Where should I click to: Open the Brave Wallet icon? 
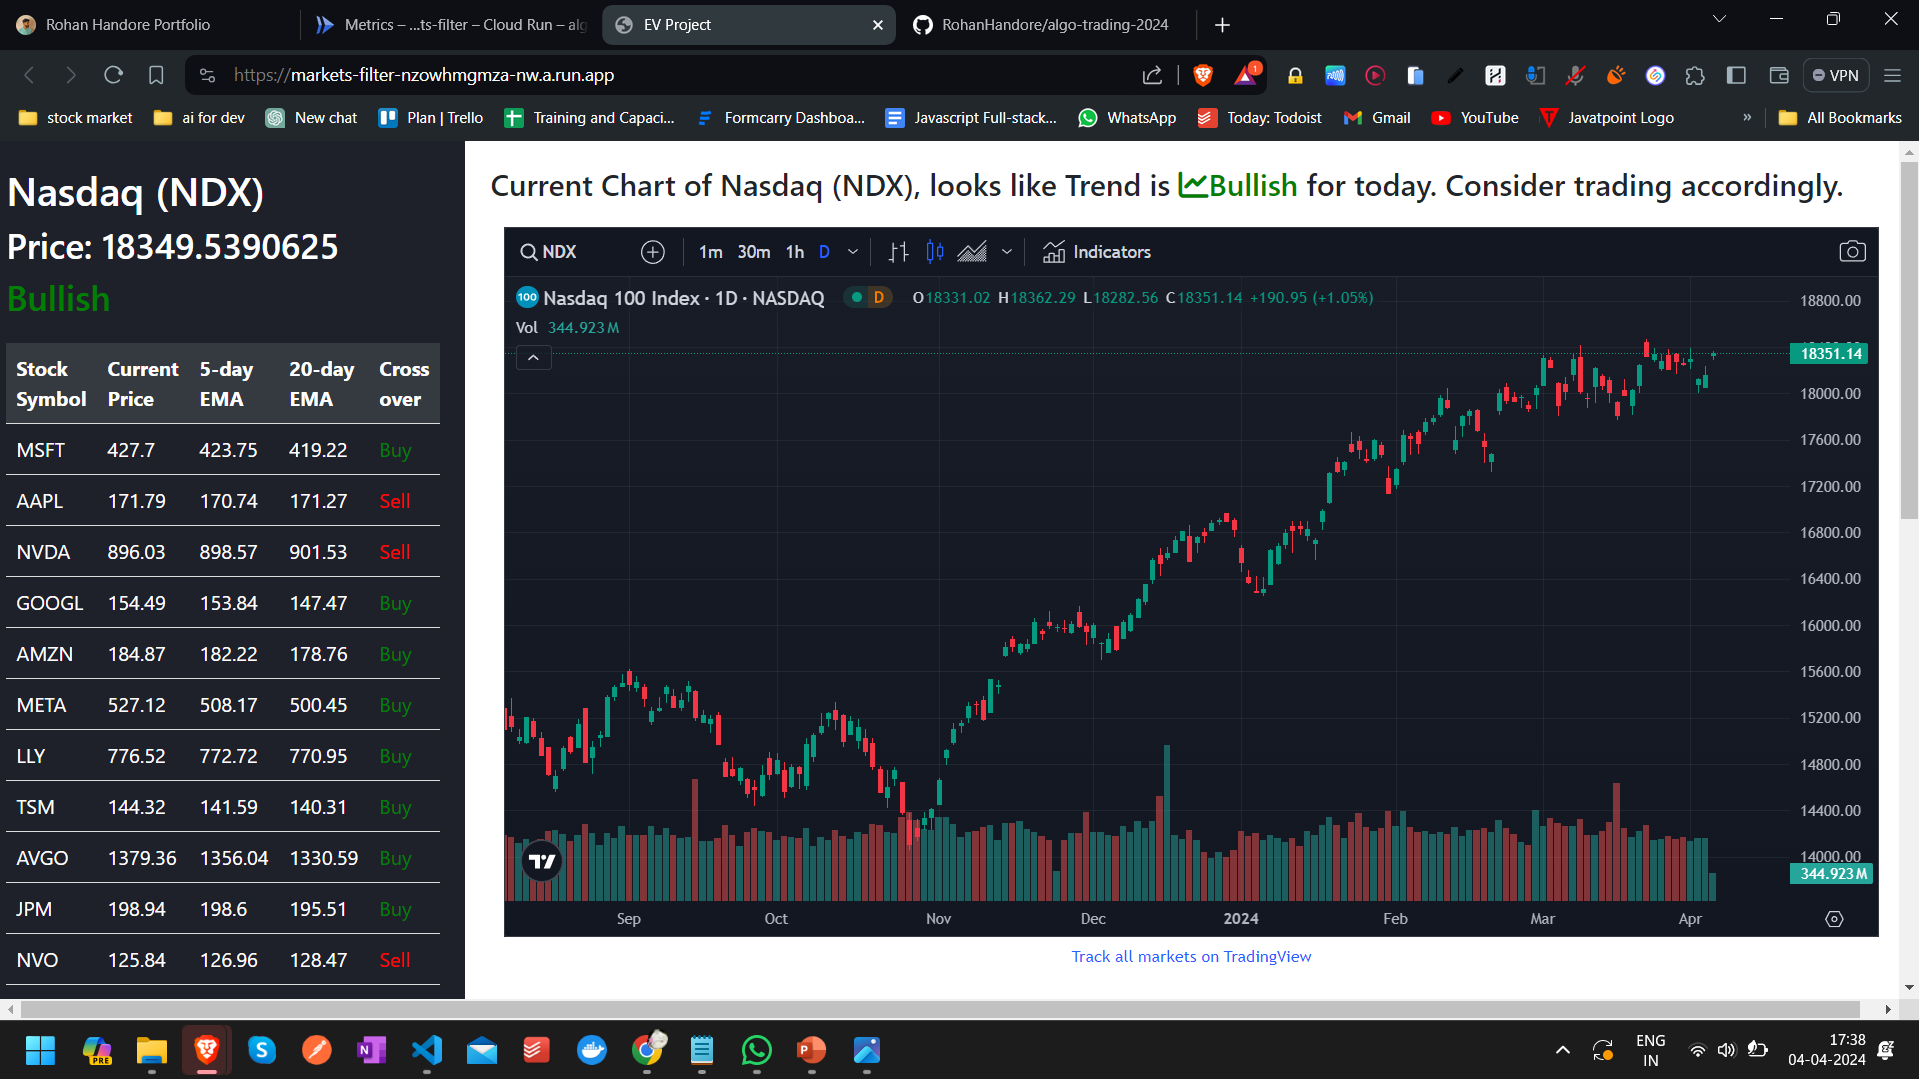1779,75
